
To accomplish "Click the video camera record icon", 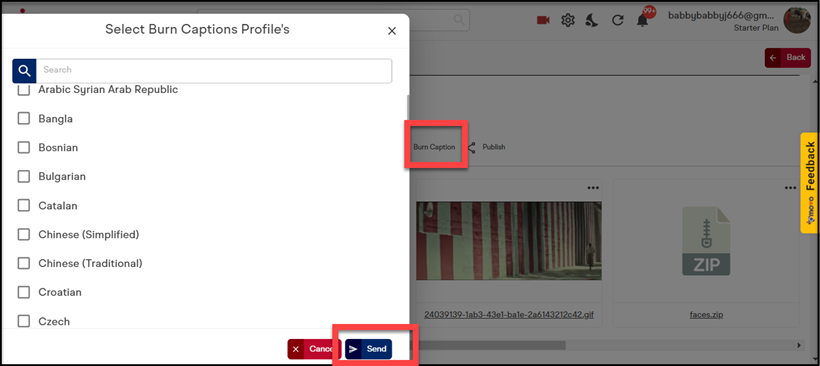I will click(x=543, y=20).
